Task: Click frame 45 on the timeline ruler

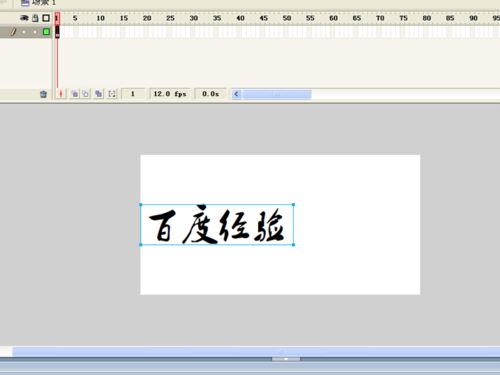Action: click(264, 18)
